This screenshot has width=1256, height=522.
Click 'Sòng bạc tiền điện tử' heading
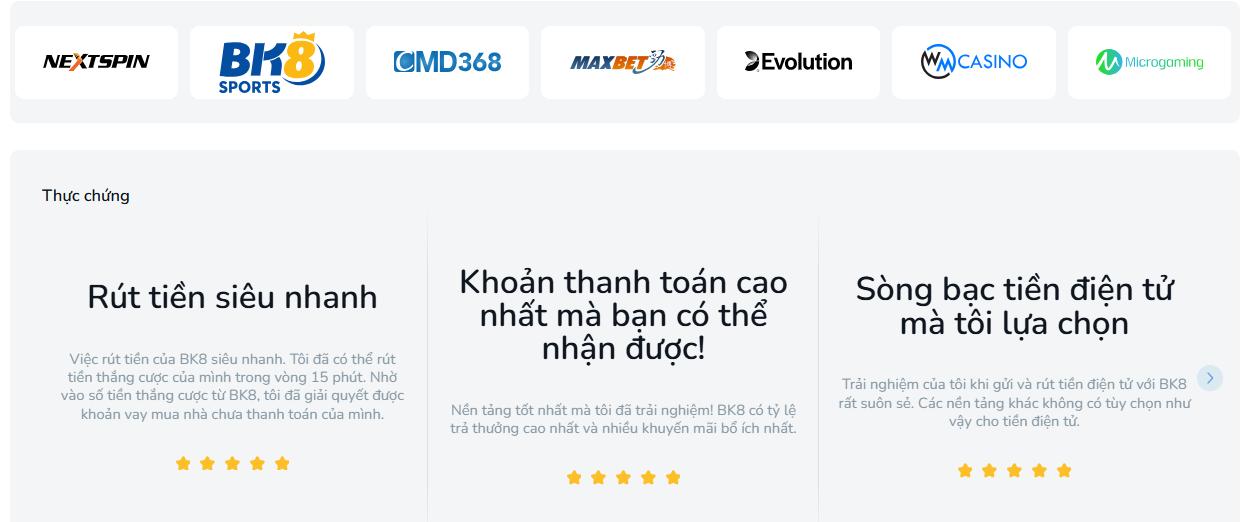pos(1014,306)
